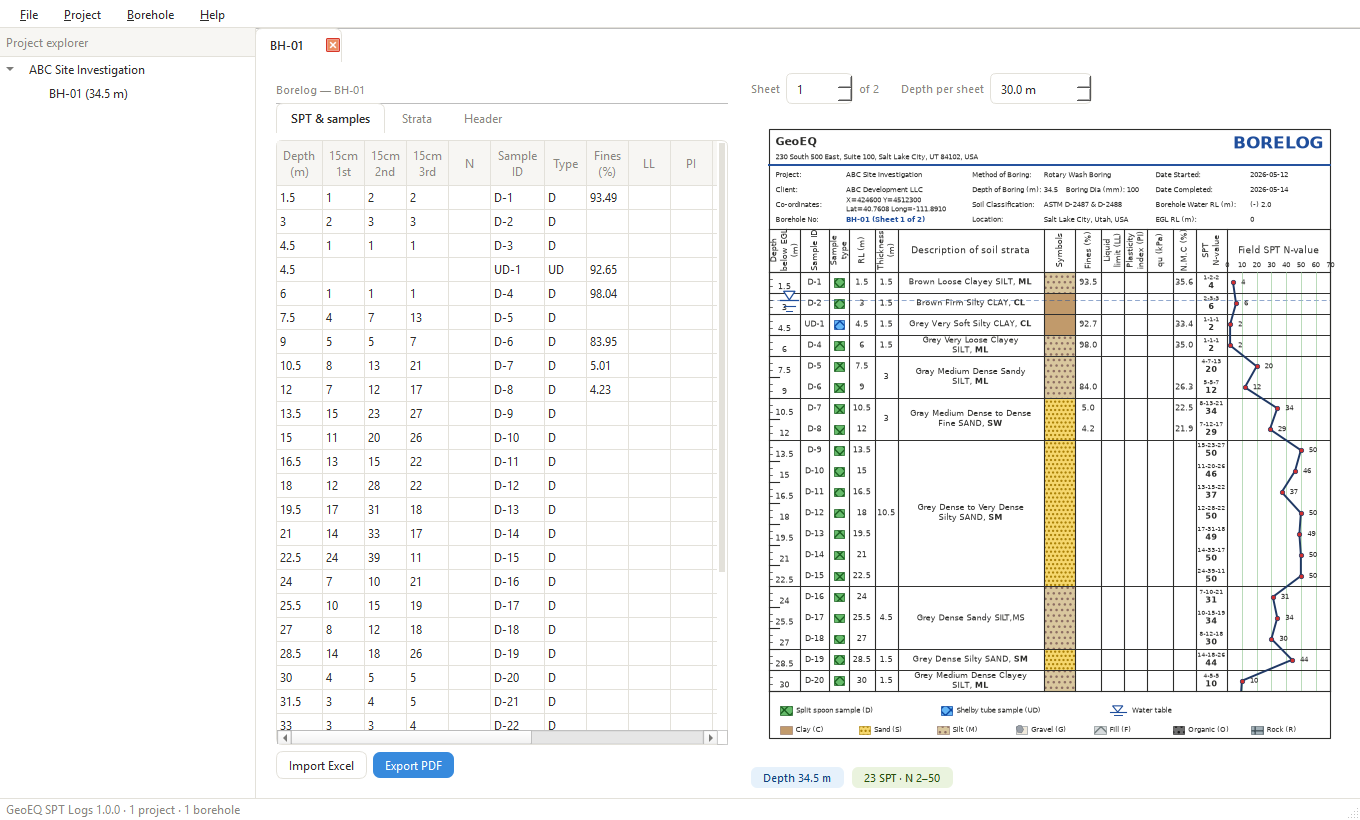Click the split spoon icon for sample D-1
1360x820 pixels.
pos(840,283)
